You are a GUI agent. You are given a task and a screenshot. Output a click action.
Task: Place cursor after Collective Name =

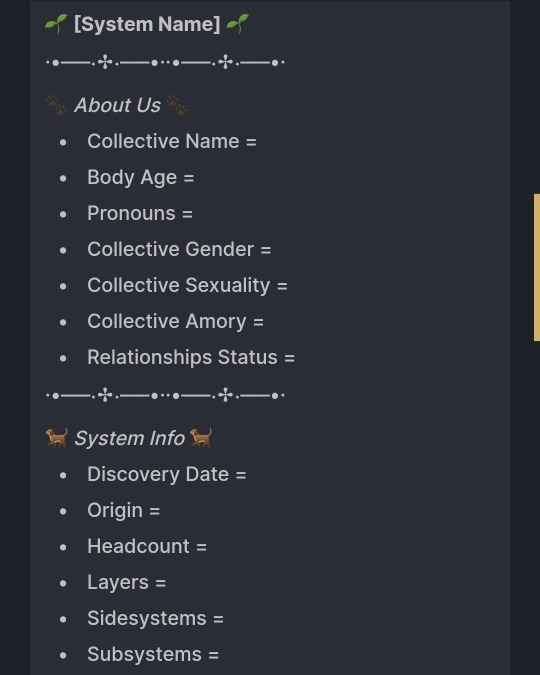coord(258,141)
